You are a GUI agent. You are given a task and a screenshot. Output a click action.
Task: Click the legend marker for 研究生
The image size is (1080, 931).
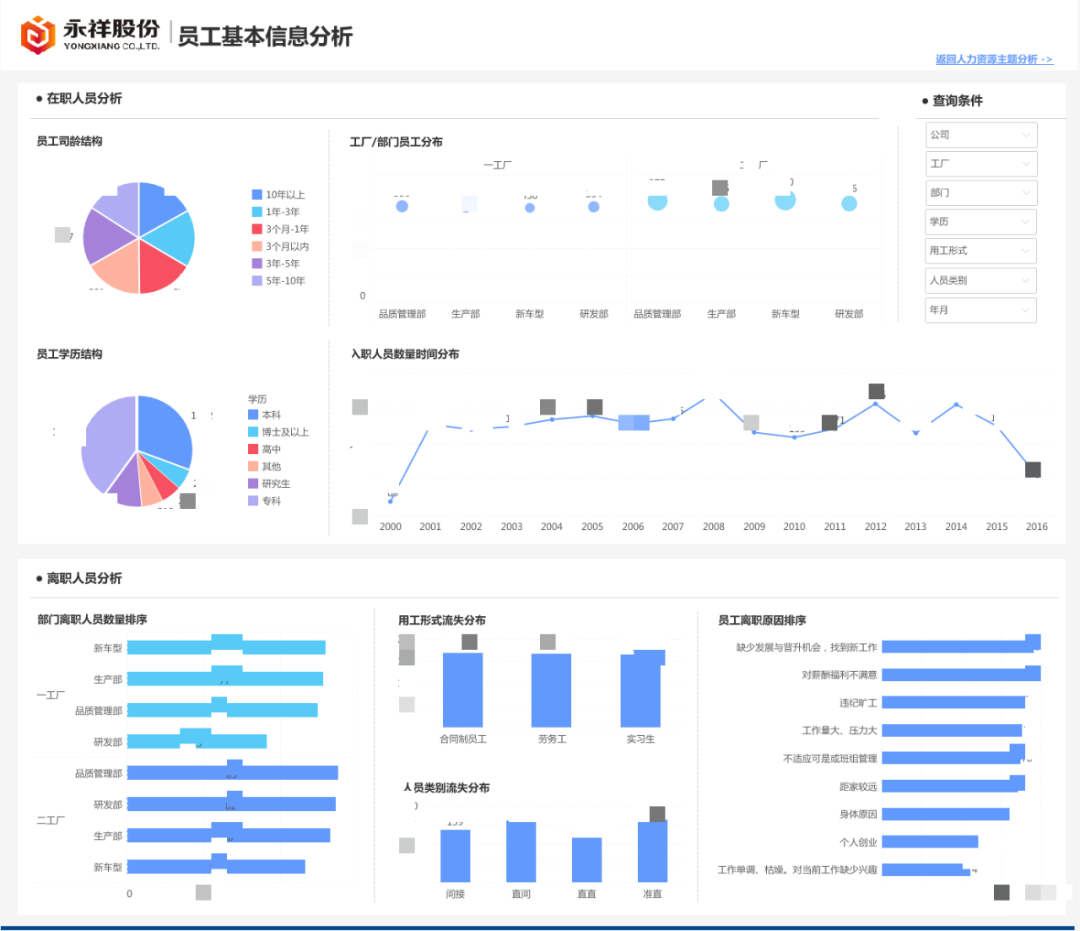[253, 484]
